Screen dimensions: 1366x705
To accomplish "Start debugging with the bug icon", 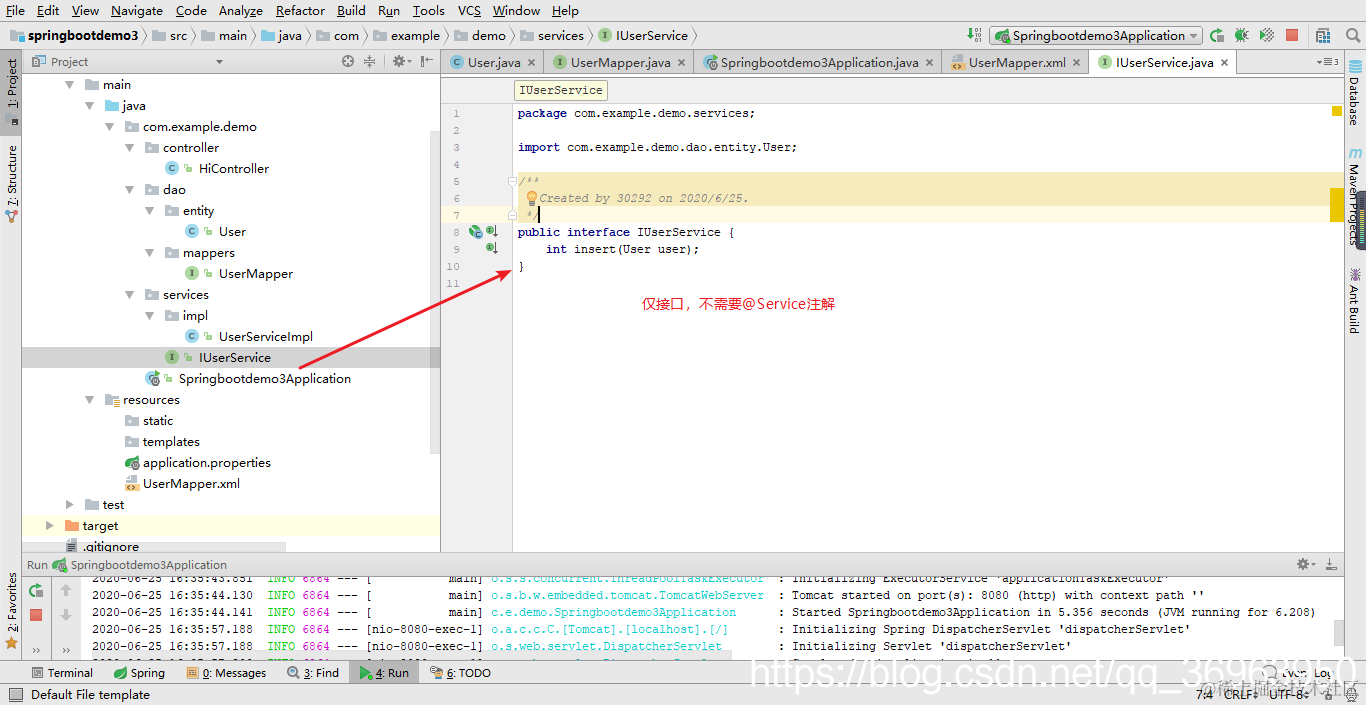I will point(1242,35).
